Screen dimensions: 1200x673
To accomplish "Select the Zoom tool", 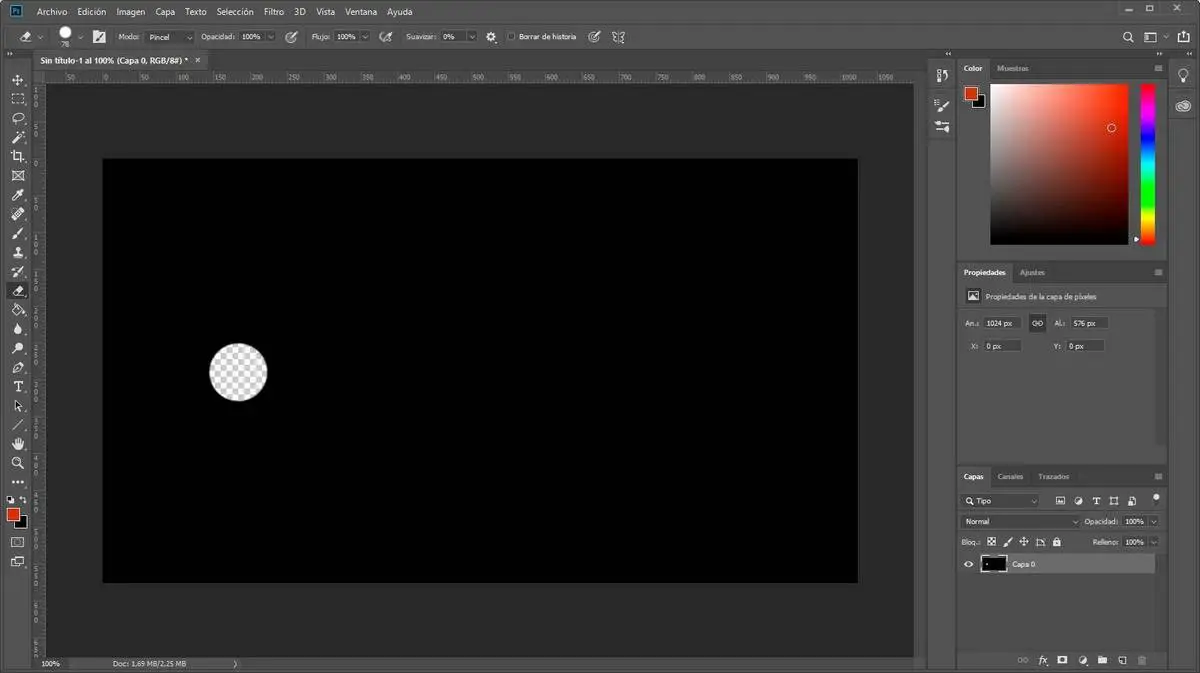I will (17, 463).
